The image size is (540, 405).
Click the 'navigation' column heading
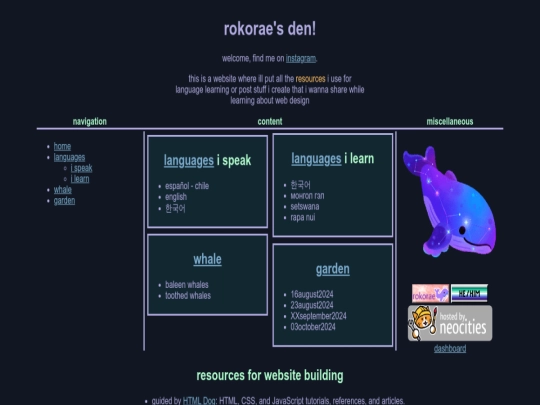(x=90, y=122)
